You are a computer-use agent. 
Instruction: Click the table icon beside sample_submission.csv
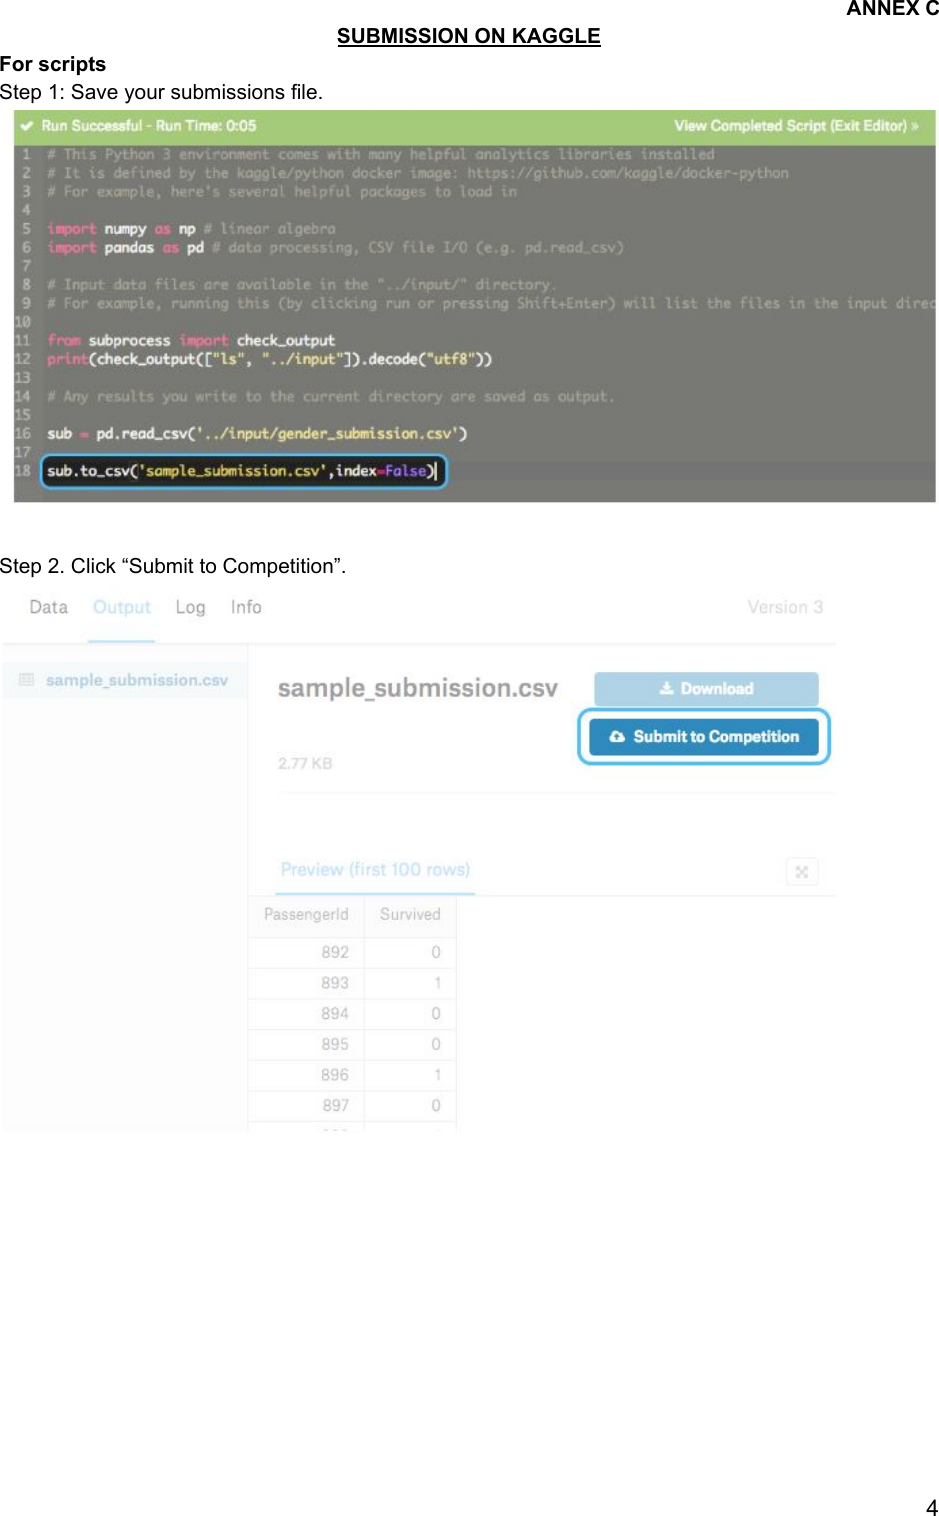pyautogui.click(x=27, y=680)
